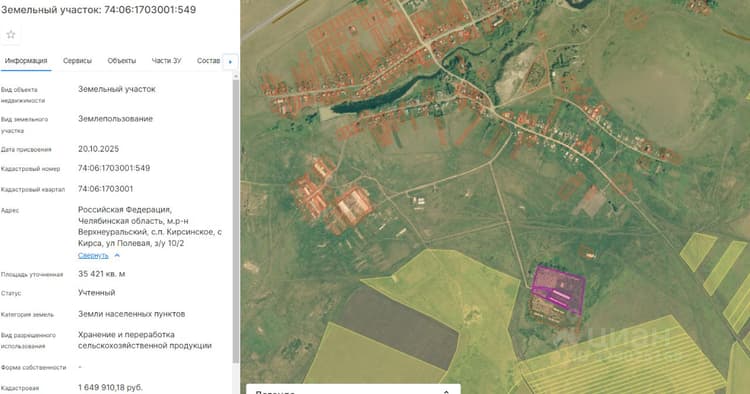
Task: Click the Форма собственности field label
Action: coord(33,368)
